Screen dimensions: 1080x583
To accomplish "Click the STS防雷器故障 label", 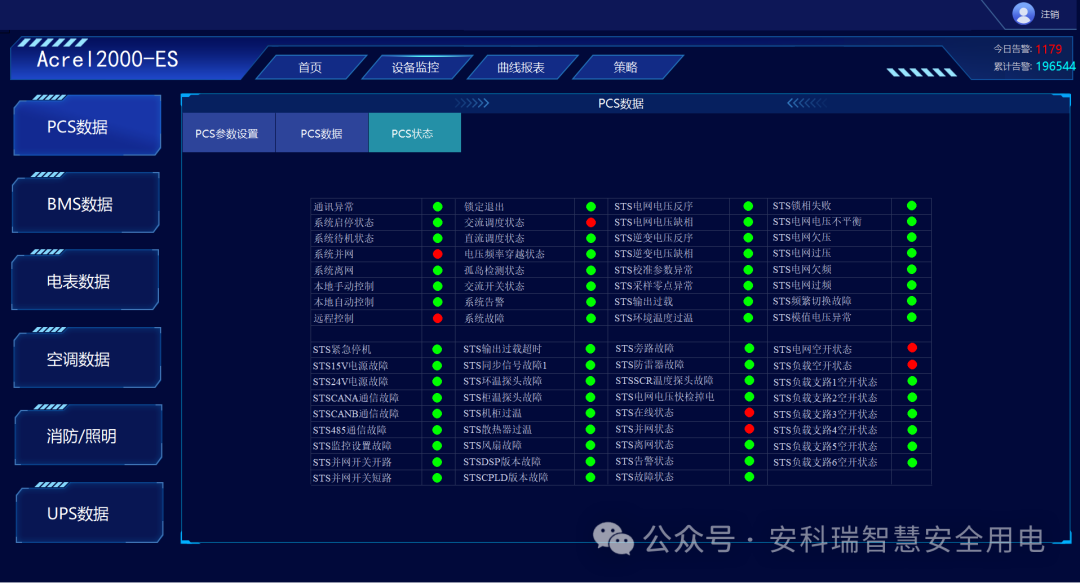I will click(x=650, y=365).
